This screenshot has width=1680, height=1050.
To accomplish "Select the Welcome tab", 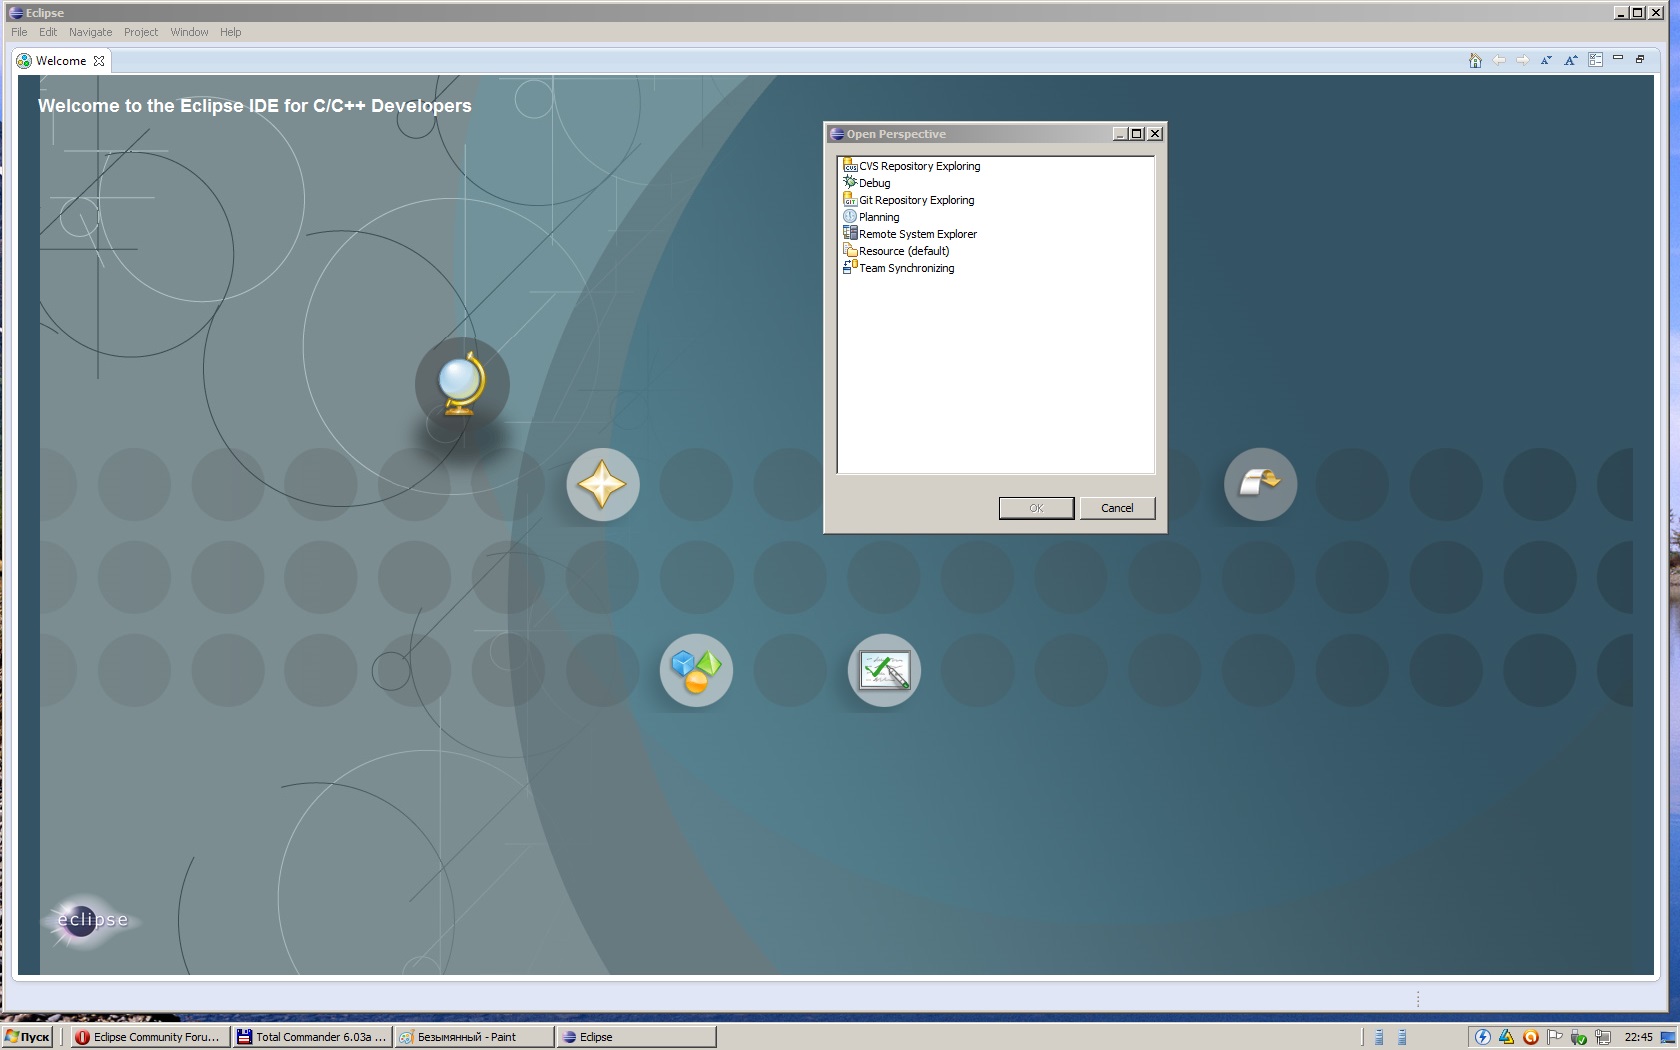I will pos(61,61).
